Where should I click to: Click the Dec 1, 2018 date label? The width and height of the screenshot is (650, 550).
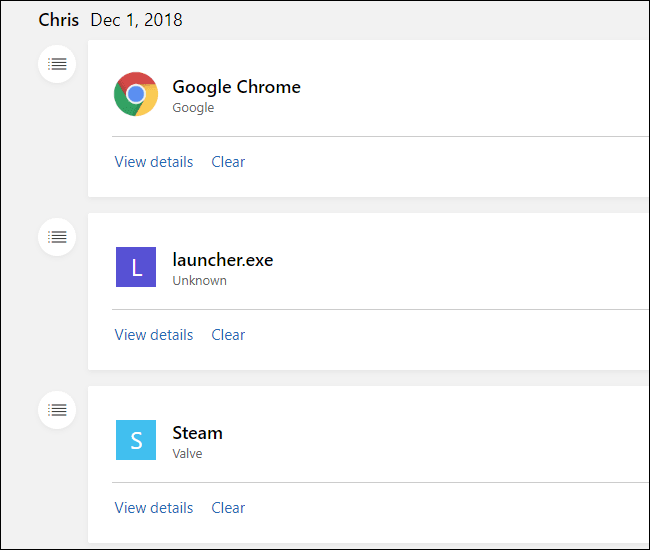coord(136,20)
